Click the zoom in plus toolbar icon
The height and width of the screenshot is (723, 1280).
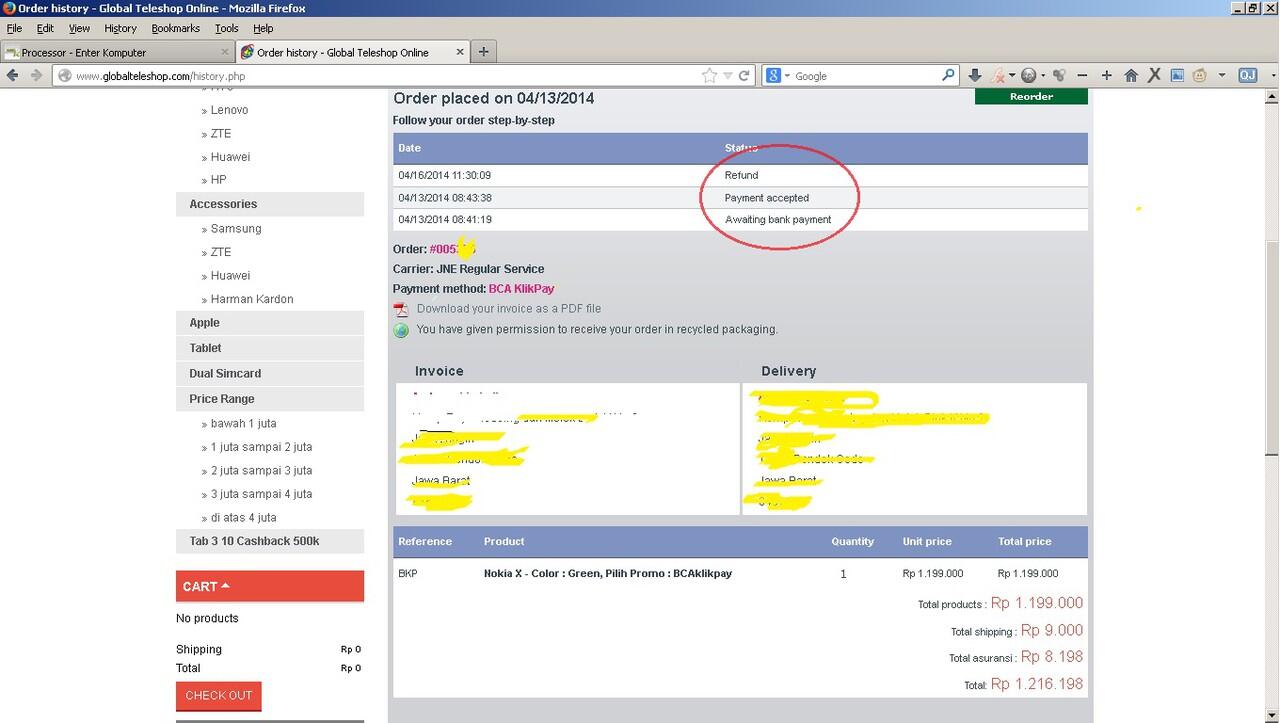click(1106, 75)
